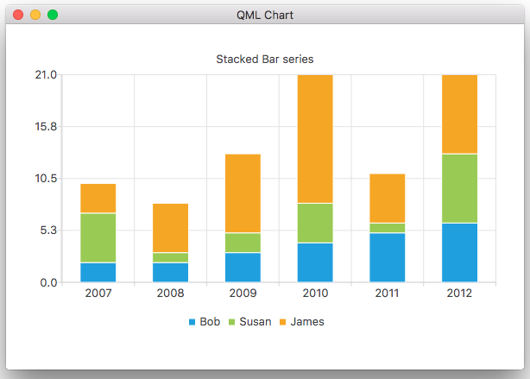The width and height of the screenshot is (530, 379).
Task: Click James's orange bar segment for 2010
Action: (x=315, y=139)
